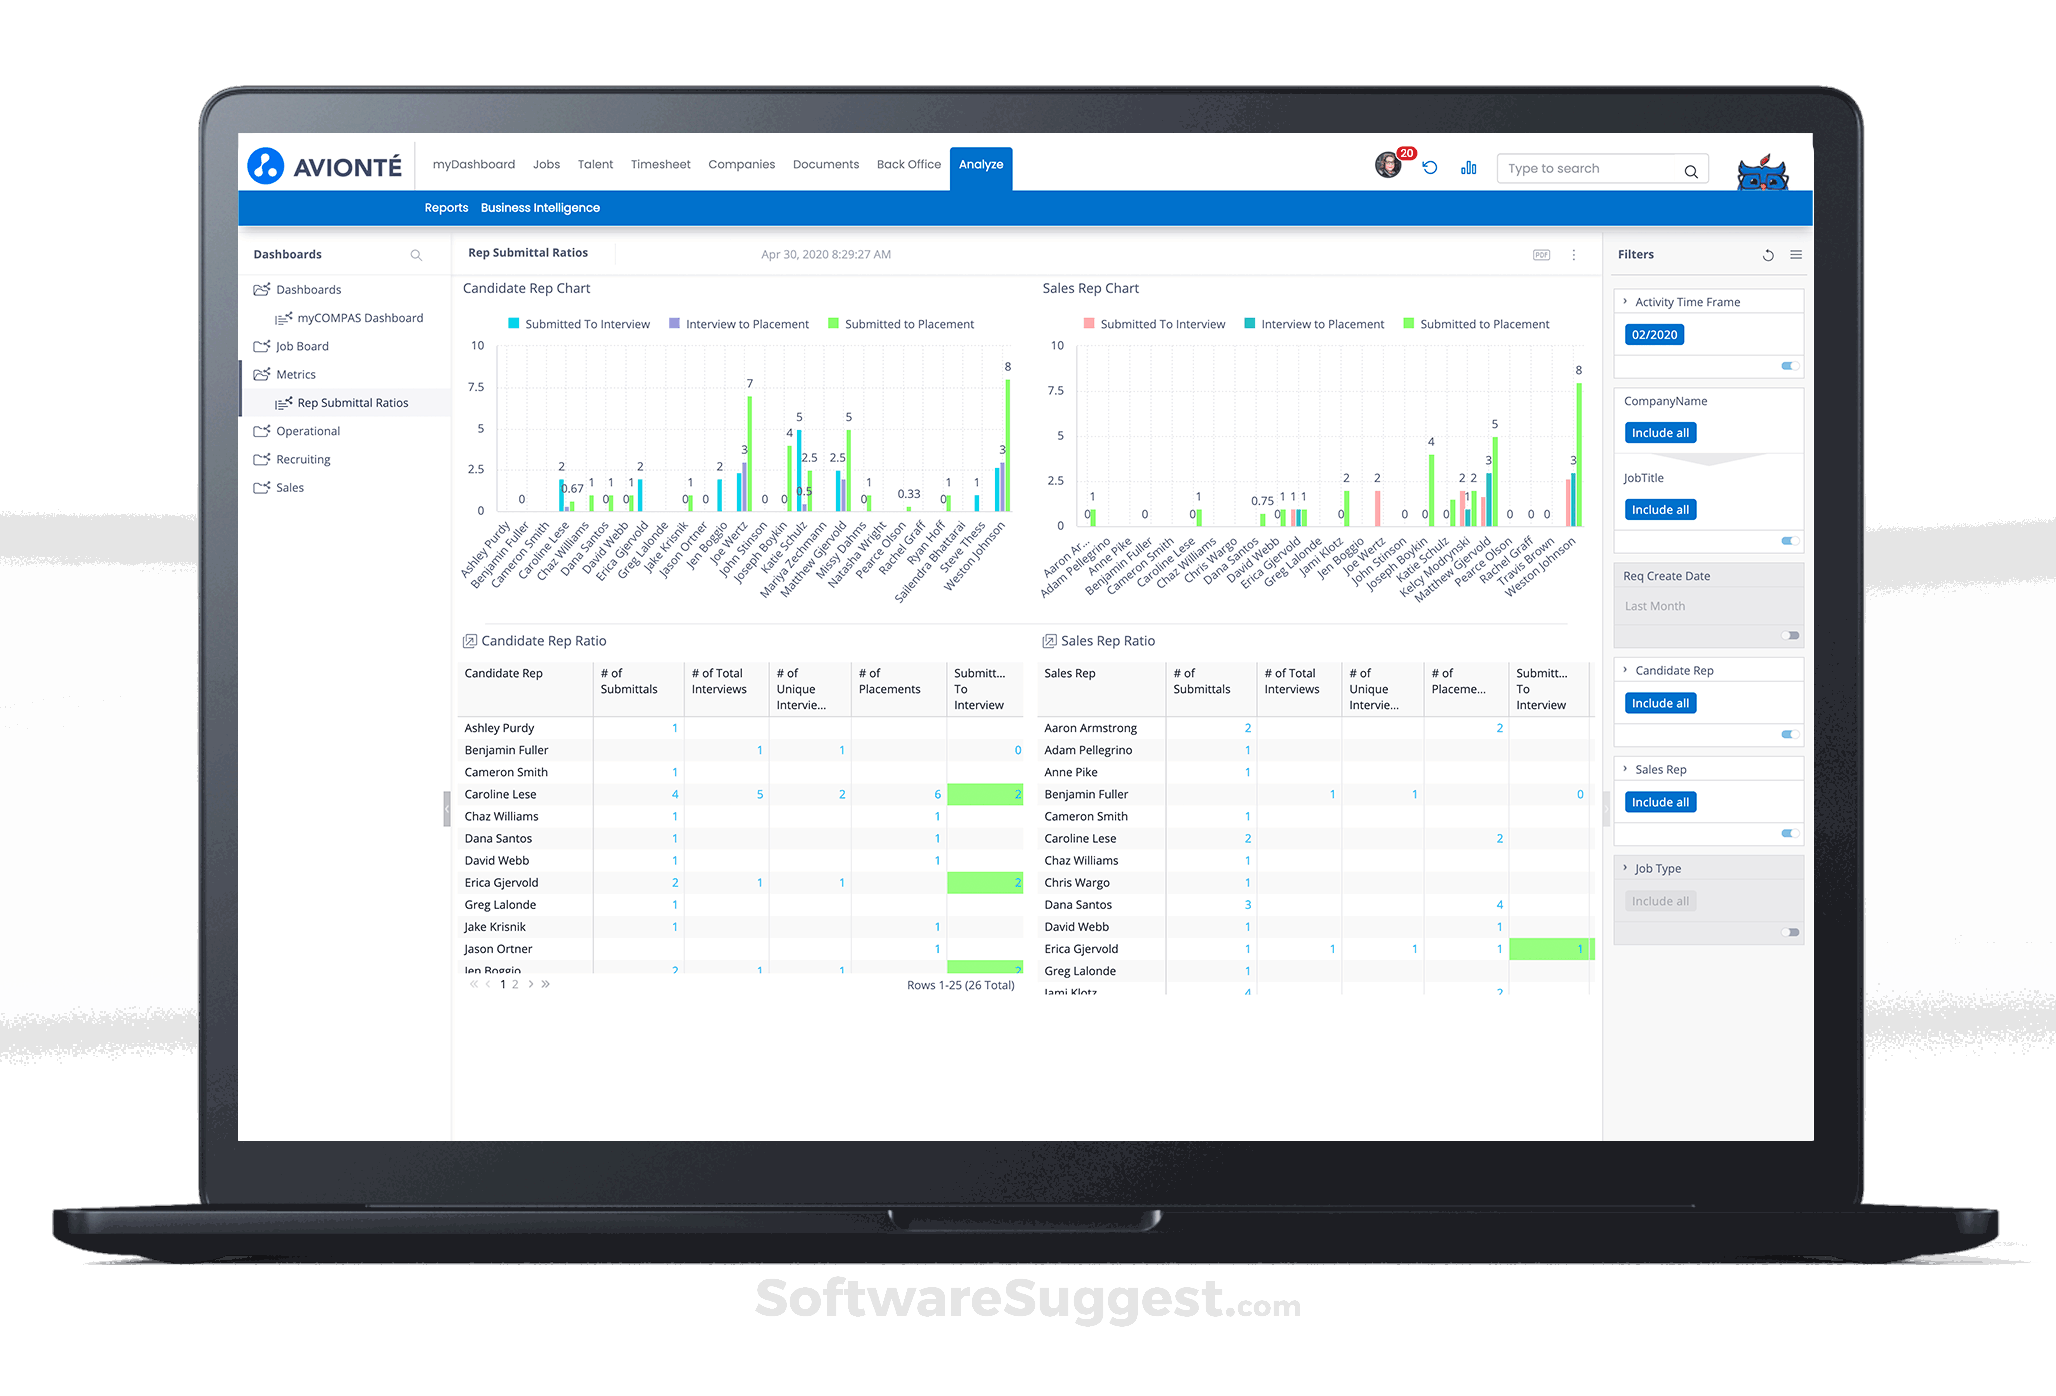Reset all filters using the reset icon

pyautogui.click(x=1768, y=255)
